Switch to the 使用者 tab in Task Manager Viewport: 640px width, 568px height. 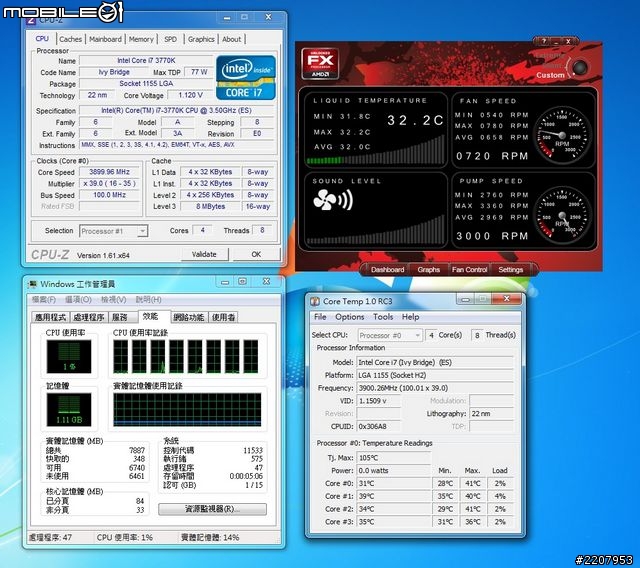point(223,317)
